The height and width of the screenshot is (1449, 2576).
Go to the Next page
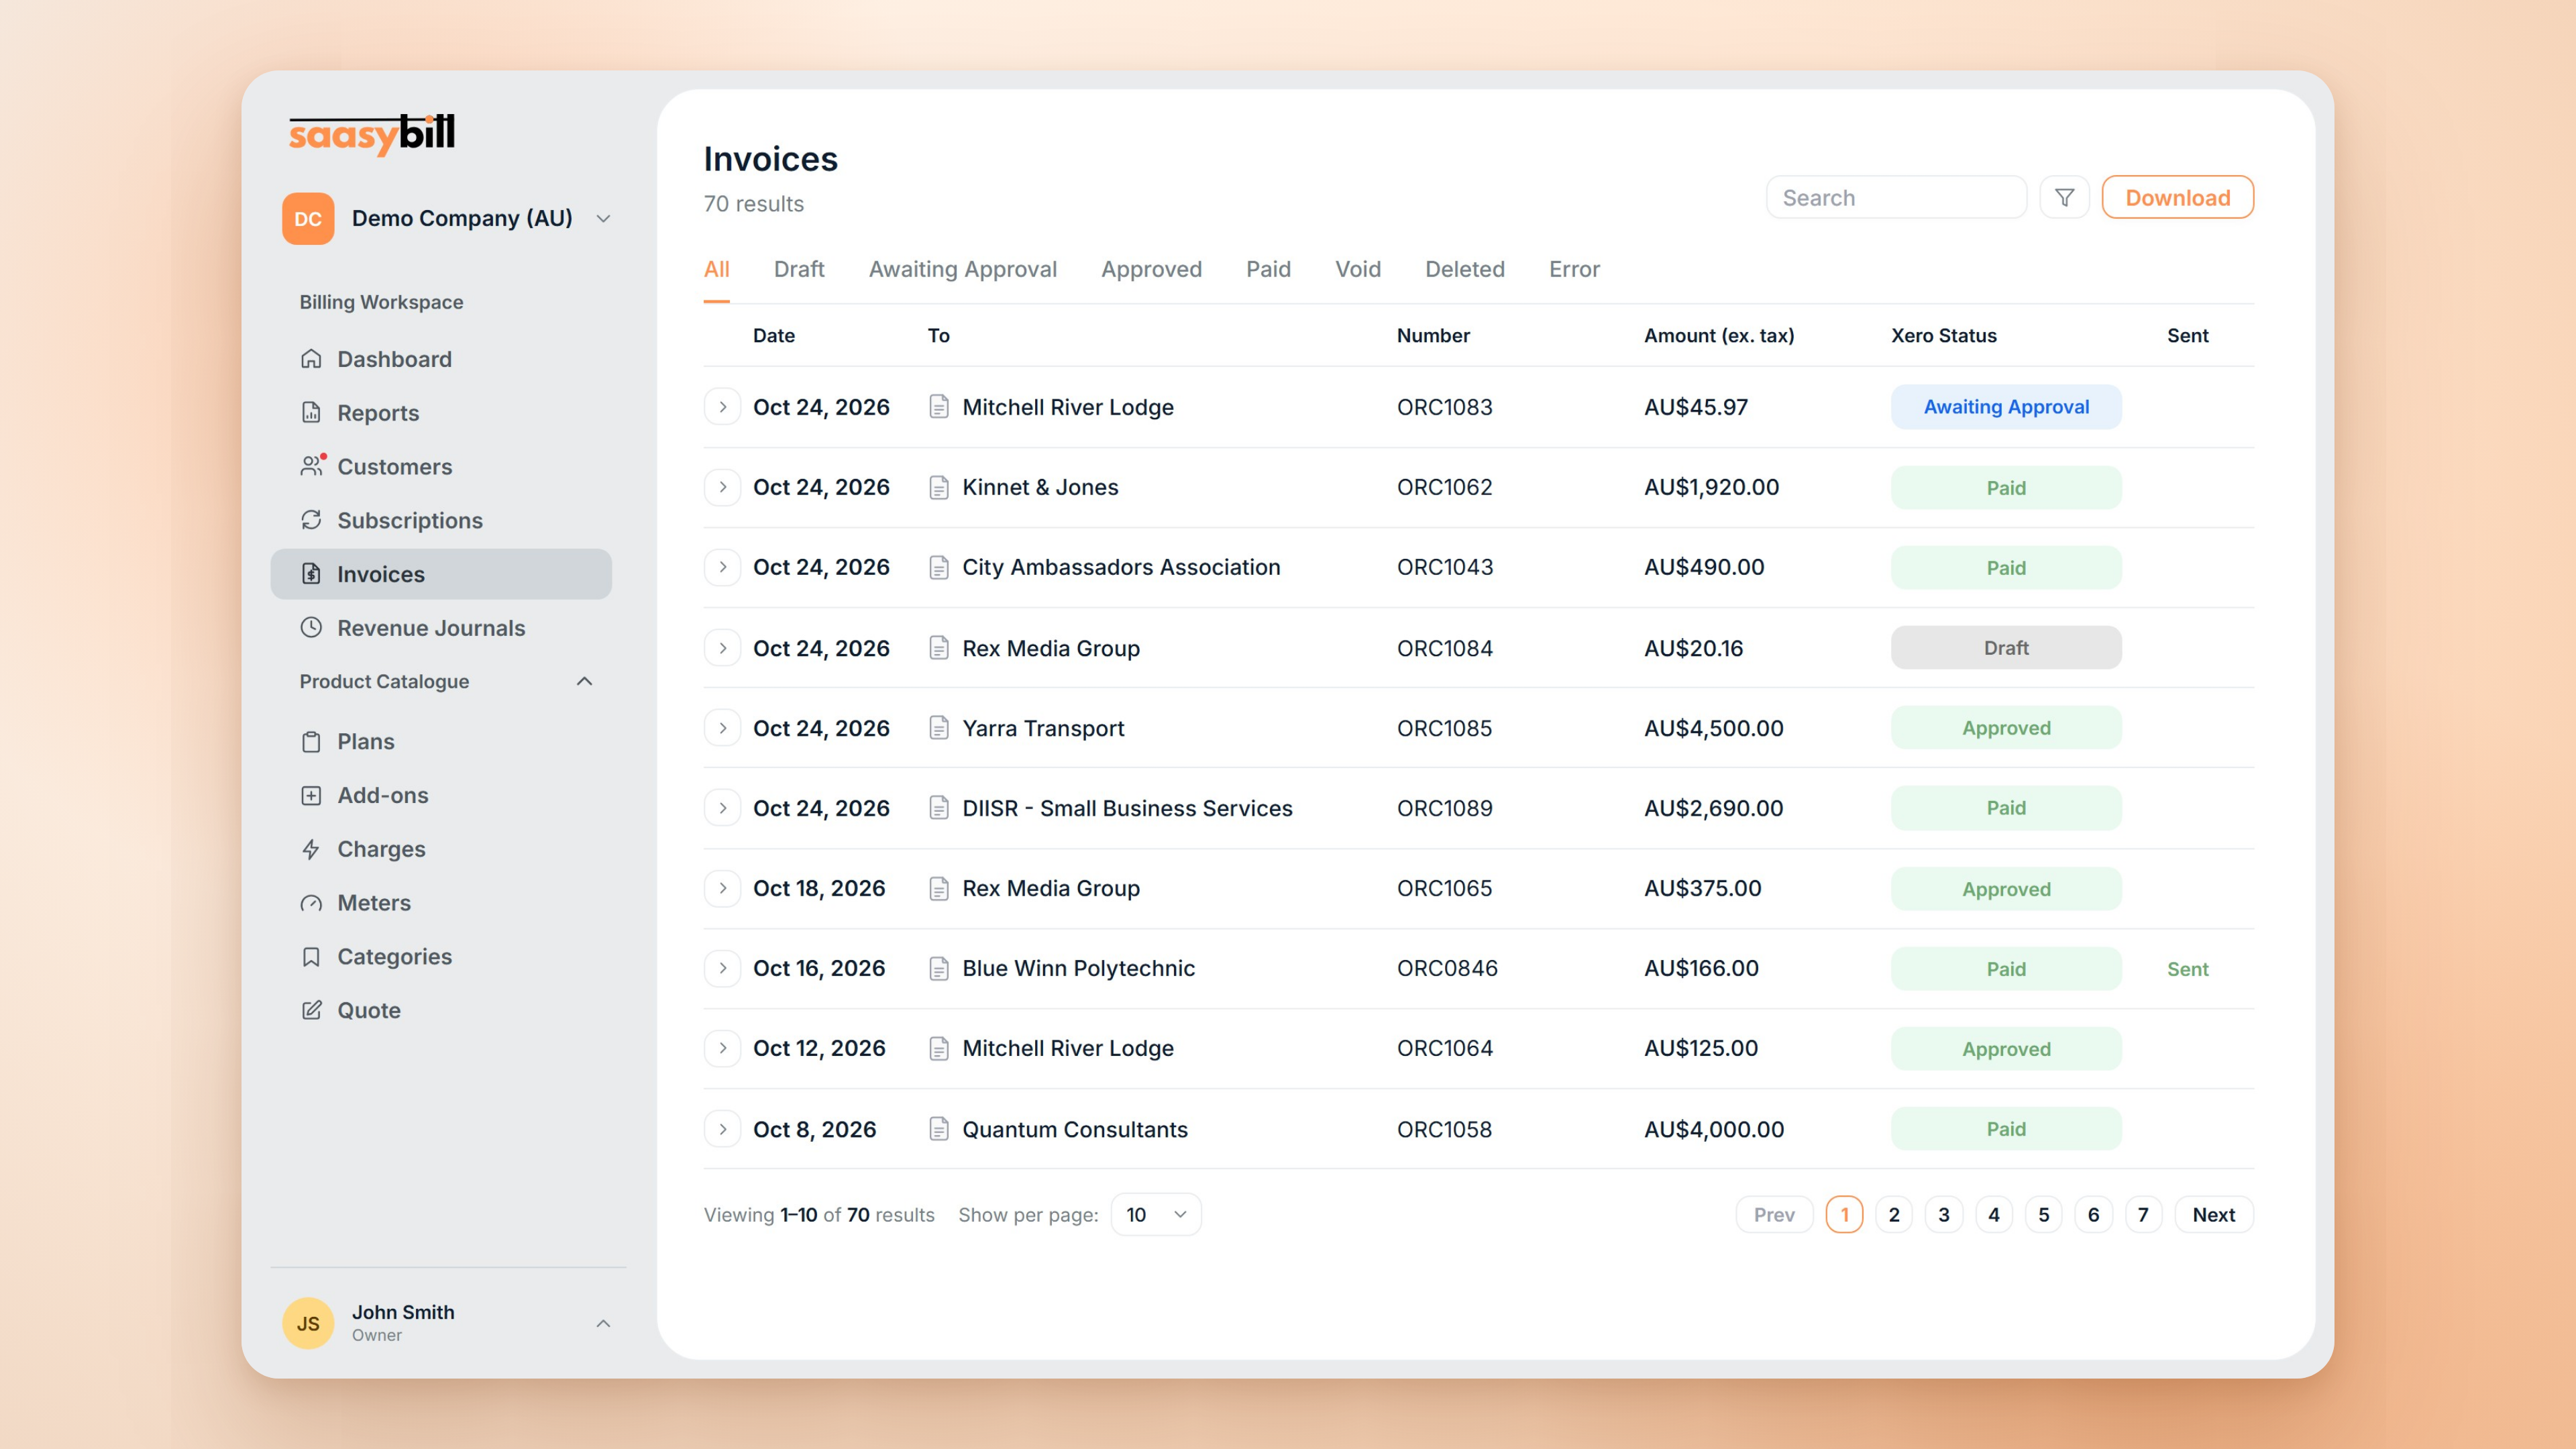(2213, 1214)
